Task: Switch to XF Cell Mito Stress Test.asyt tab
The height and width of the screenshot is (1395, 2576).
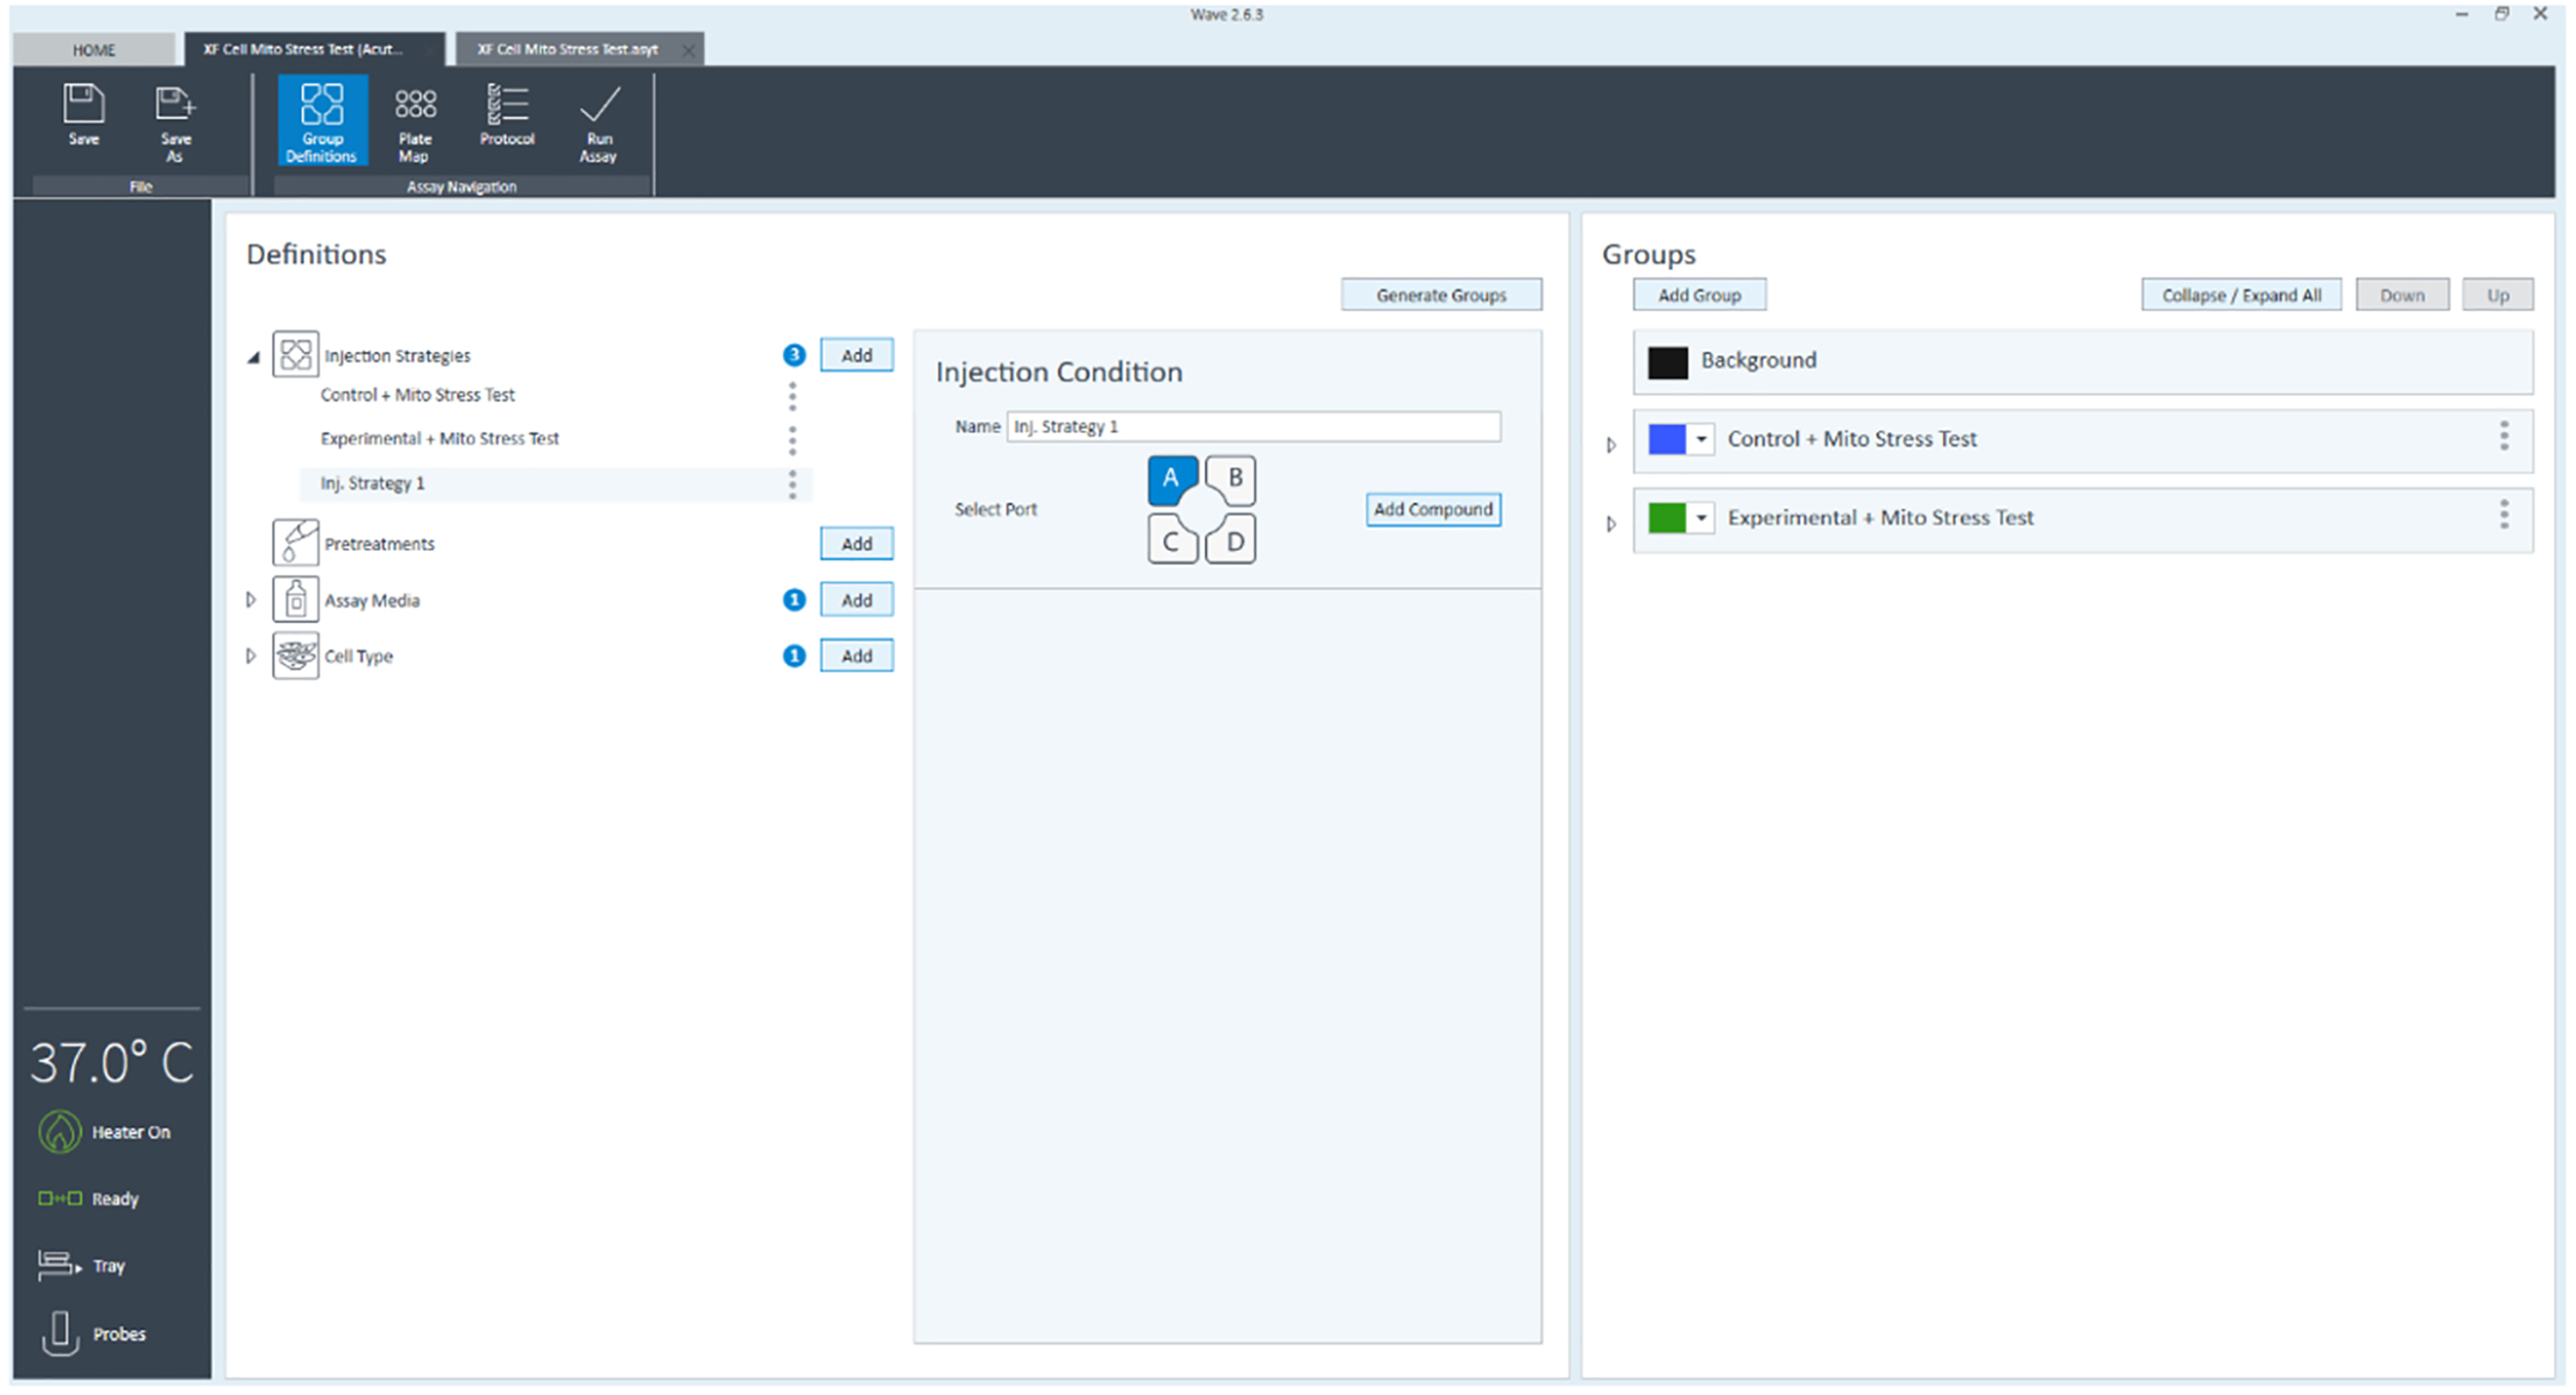Action: (x=567, y=50)
